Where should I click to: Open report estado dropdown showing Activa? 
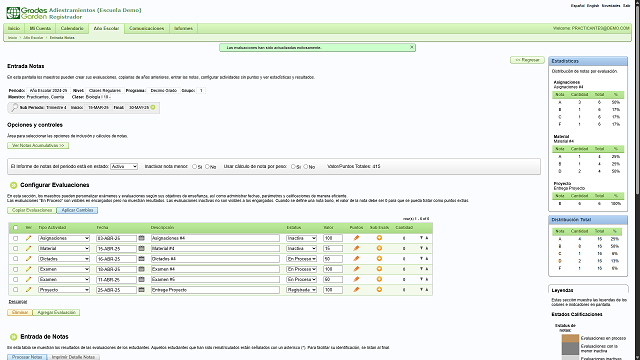tap(124, 167)
